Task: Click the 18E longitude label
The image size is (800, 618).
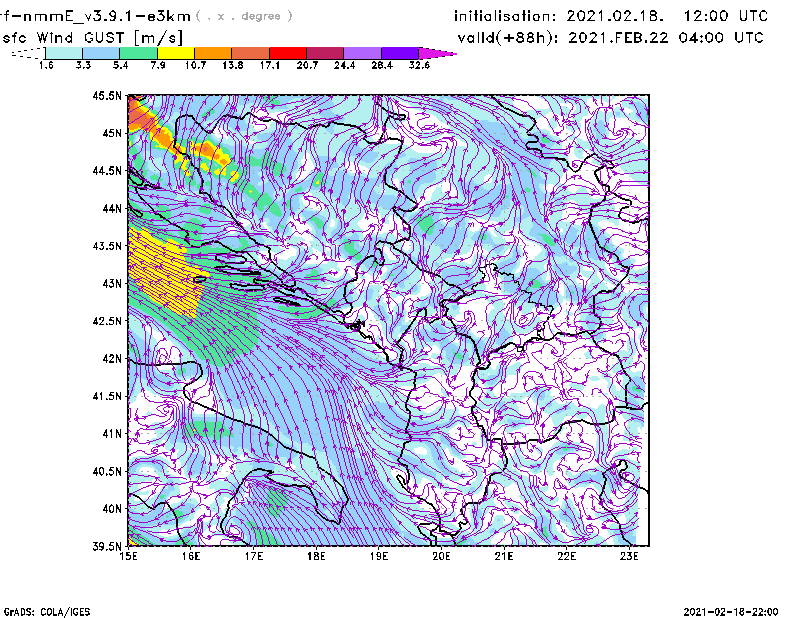Action: [x=316, y=556]
